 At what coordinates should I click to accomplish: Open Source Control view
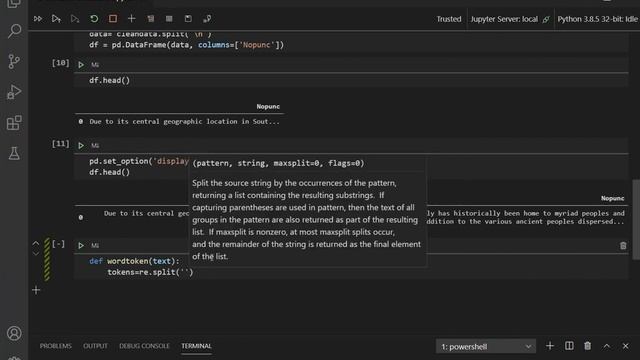[14, 62]
